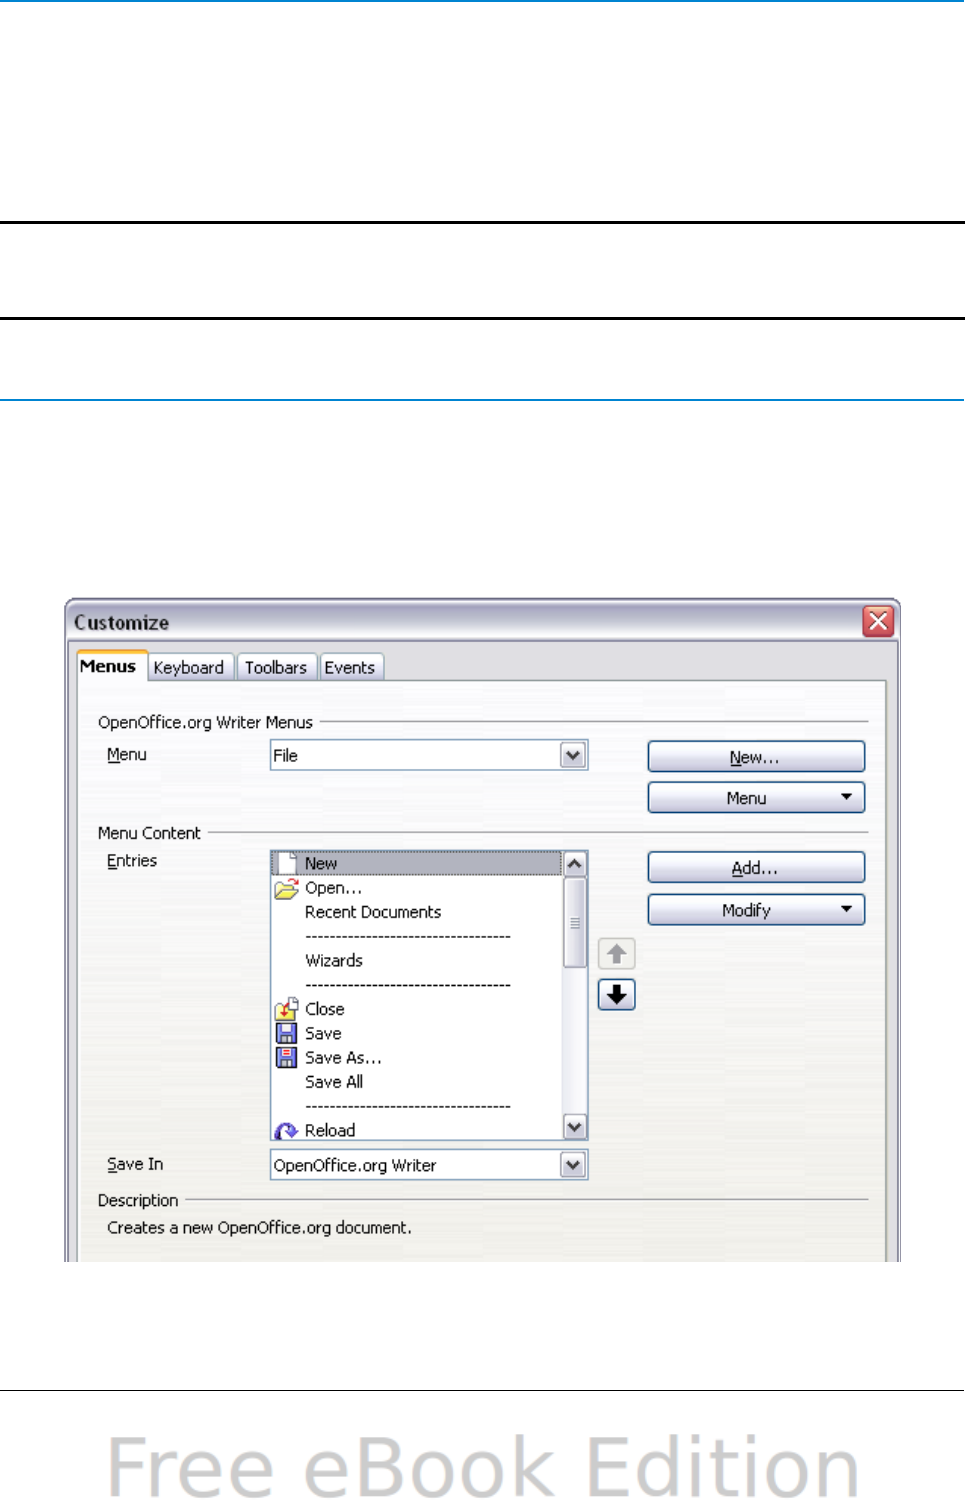
Task: Expand the Save In dropdown
Action: (x=573, y=1165)
